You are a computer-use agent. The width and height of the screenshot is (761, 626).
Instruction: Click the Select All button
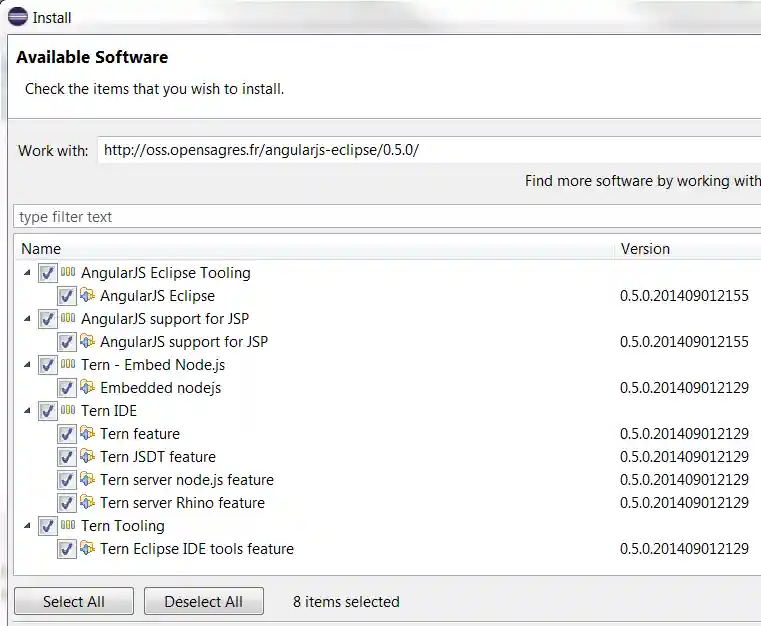(74, 601)
